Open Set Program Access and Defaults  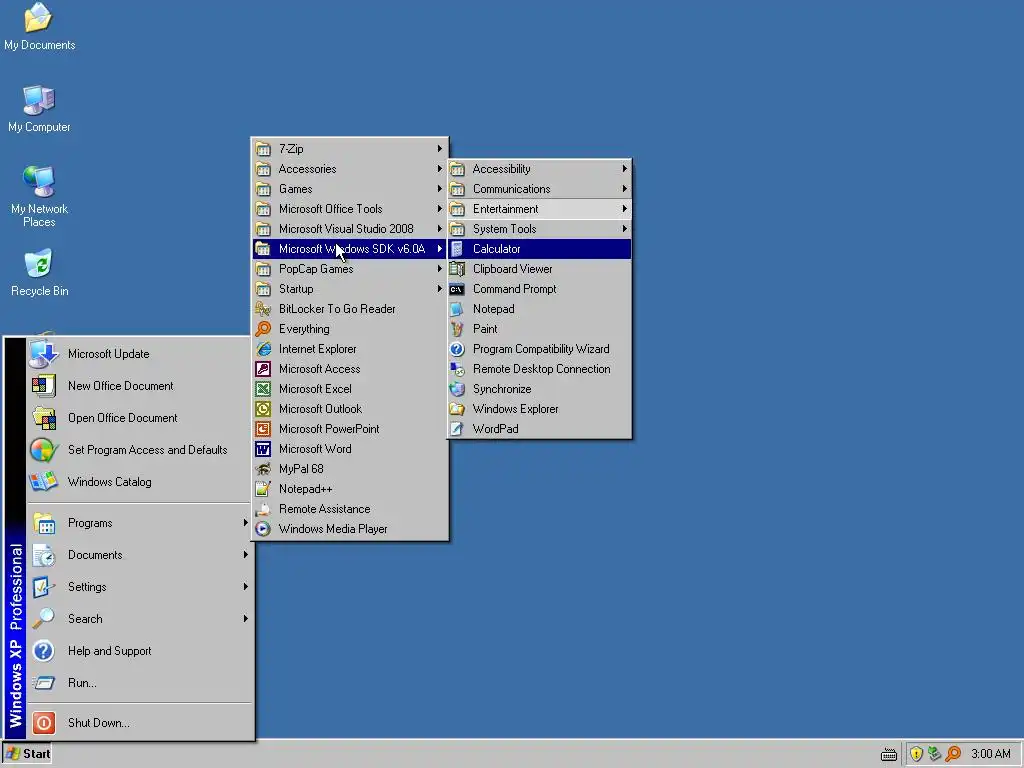tap(139, 450)
